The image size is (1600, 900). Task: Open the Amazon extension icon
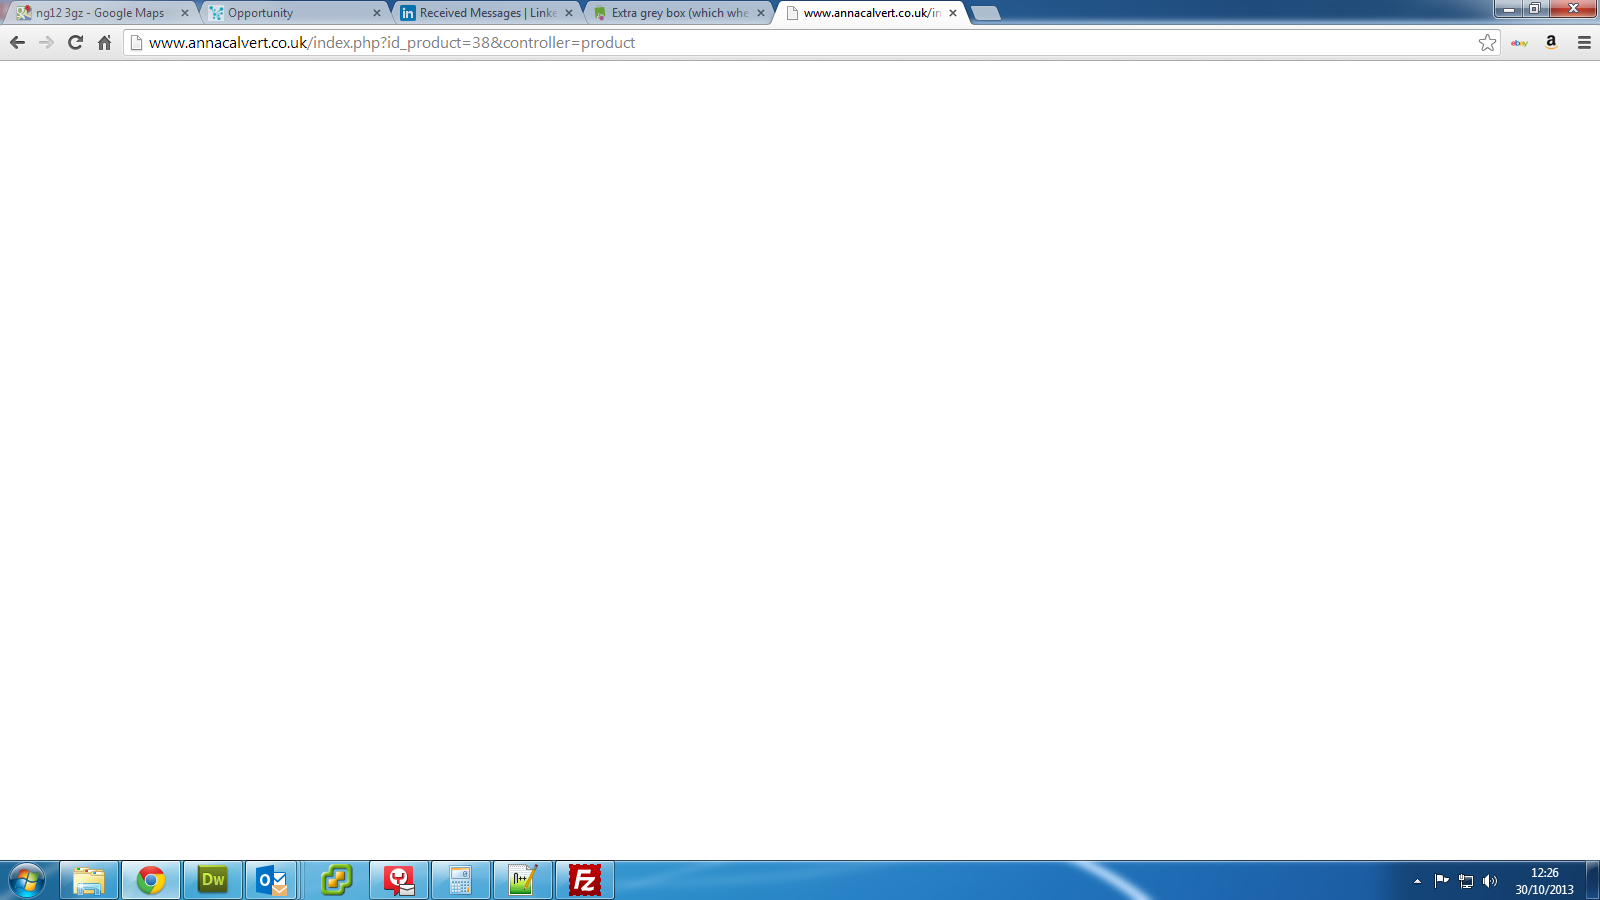(x=1551, y=42)
